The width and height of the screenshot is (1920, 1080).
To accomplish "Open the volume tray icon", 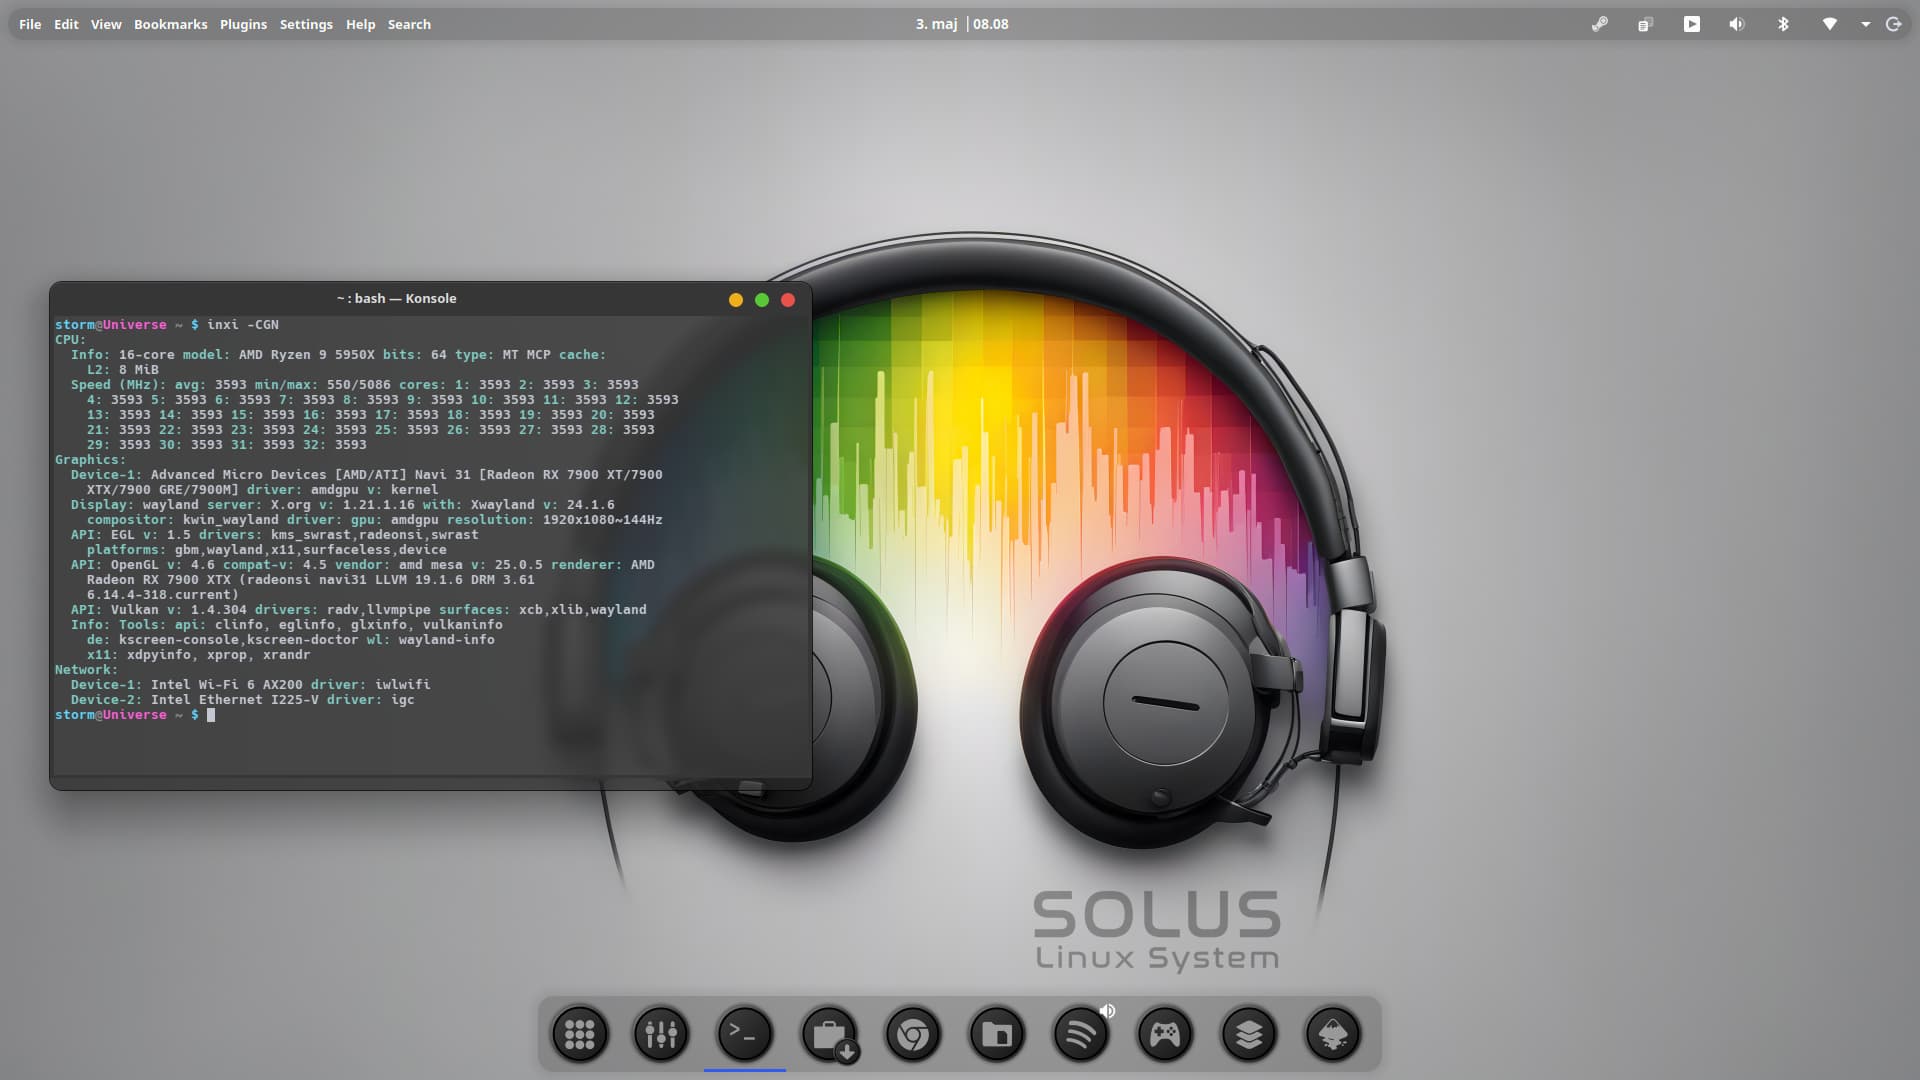I will pos(1737,24).
